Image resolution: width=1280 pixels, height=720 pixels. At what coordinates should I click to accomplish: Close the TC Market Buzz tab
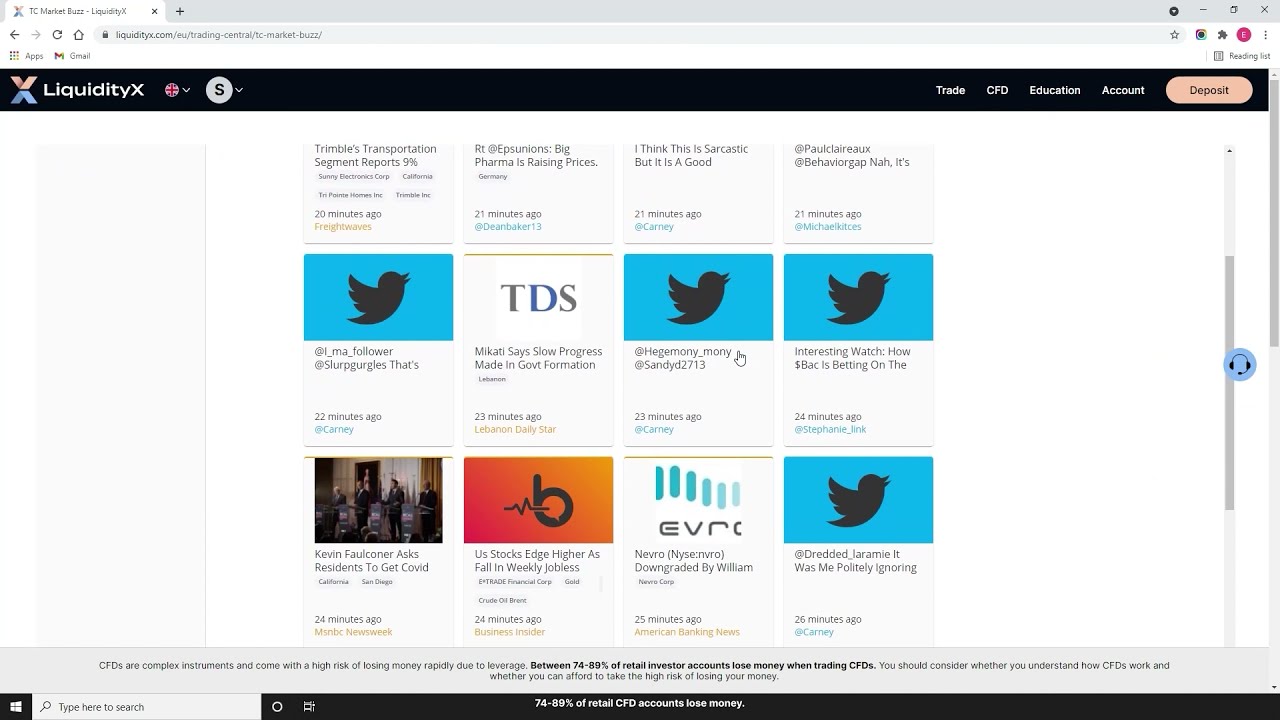[154, 11]
